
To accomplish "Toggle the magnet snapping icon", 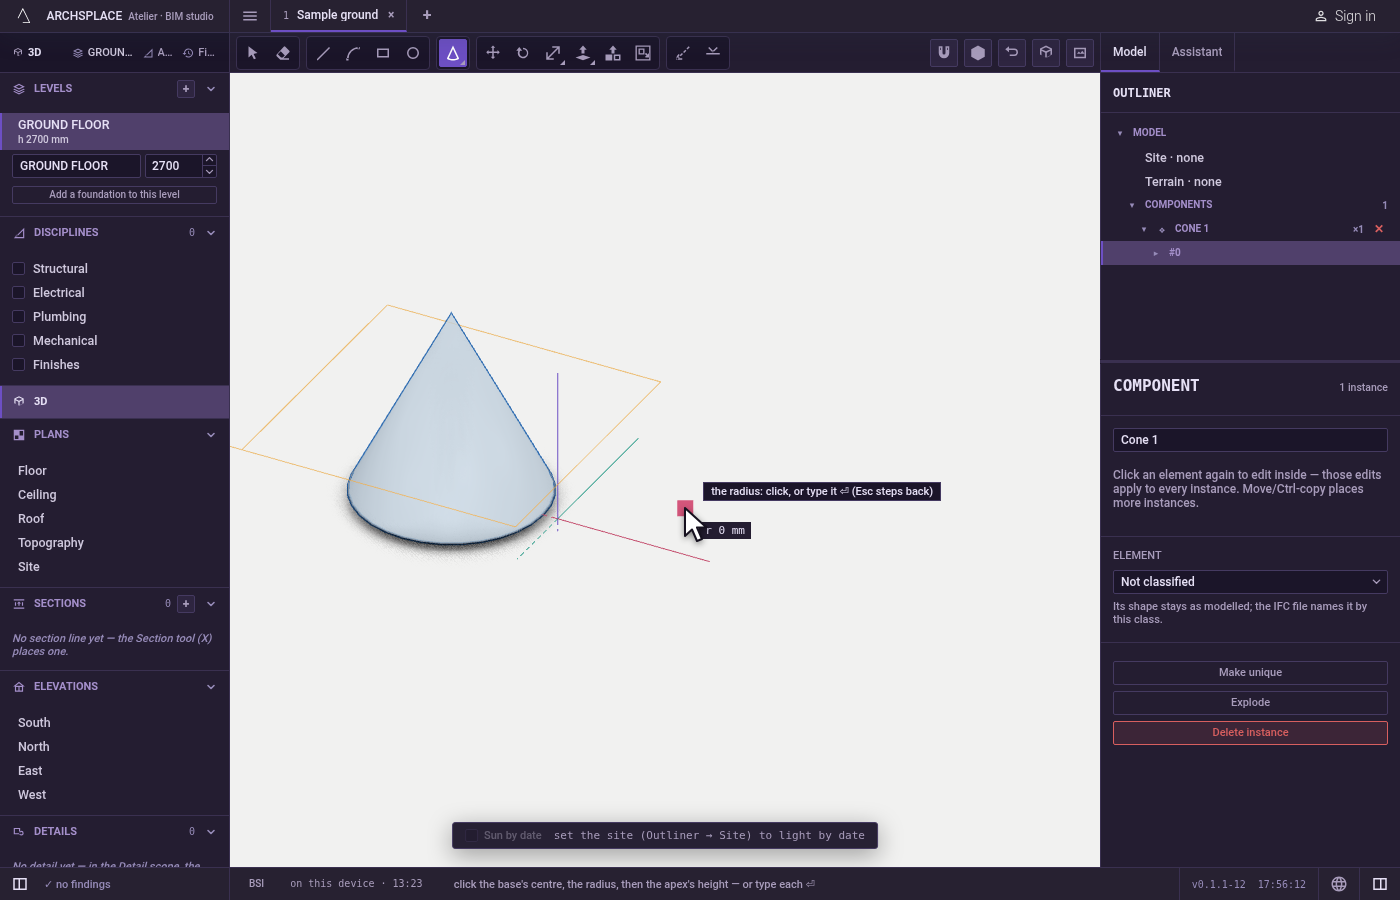I will click(944, 53).
